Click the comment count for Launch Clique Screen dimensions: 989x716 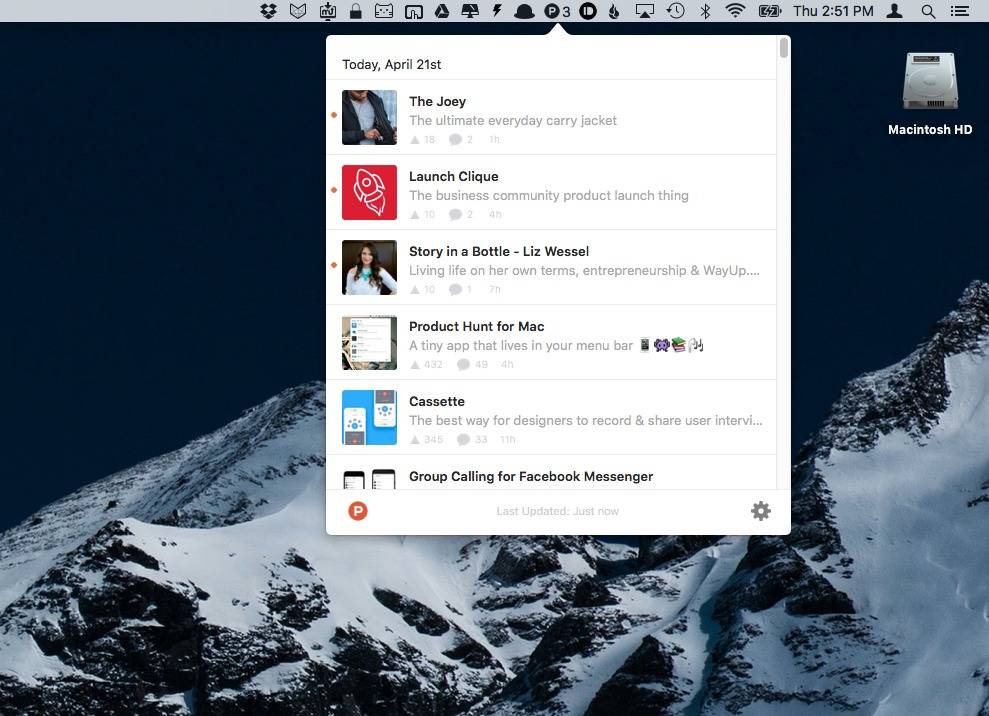[x=460, y=214]
